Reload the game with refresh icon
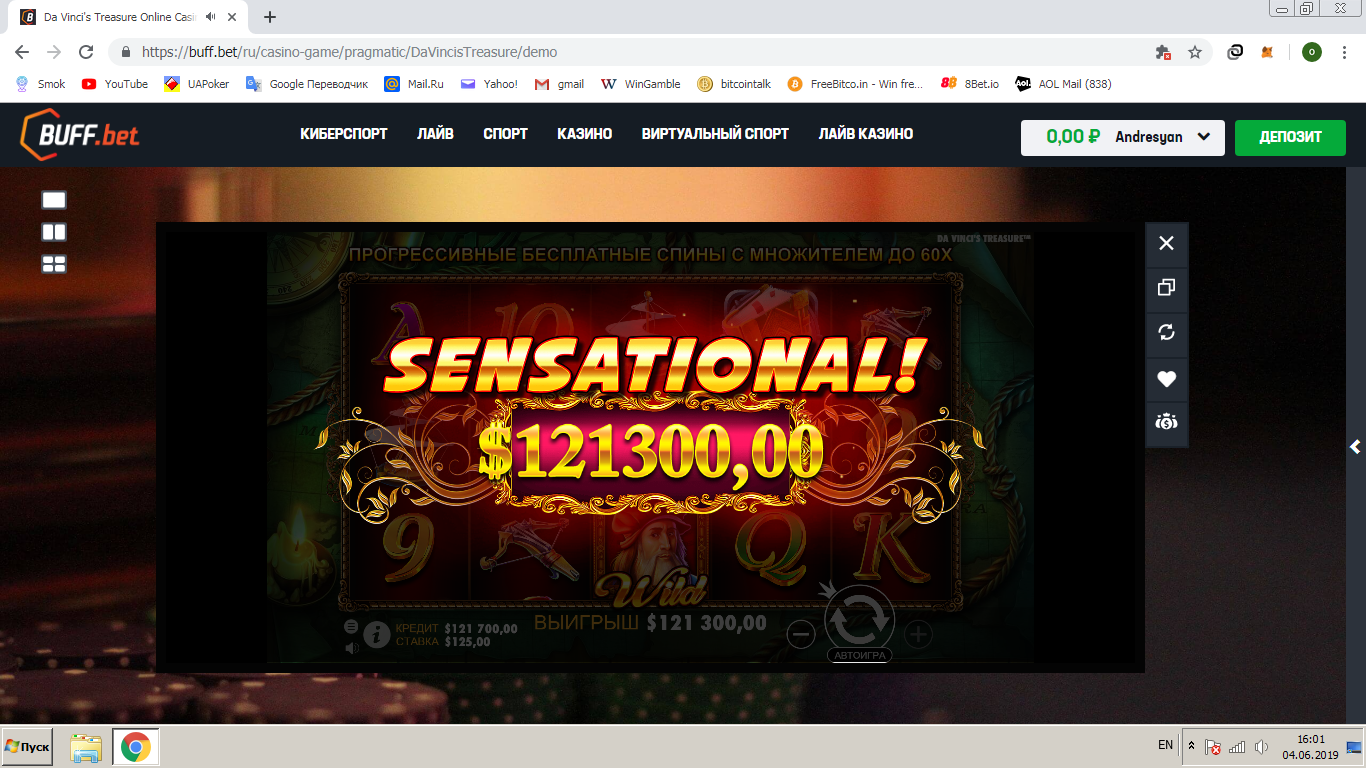The height and width of the screenshot is (768, 1366). tap(1166, 333)
